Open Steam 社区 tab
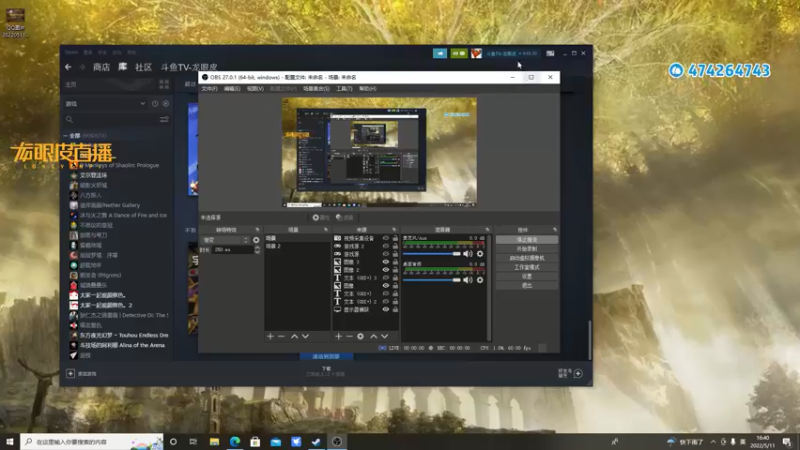Screen dimensions: 800x450 click(143, 67)
